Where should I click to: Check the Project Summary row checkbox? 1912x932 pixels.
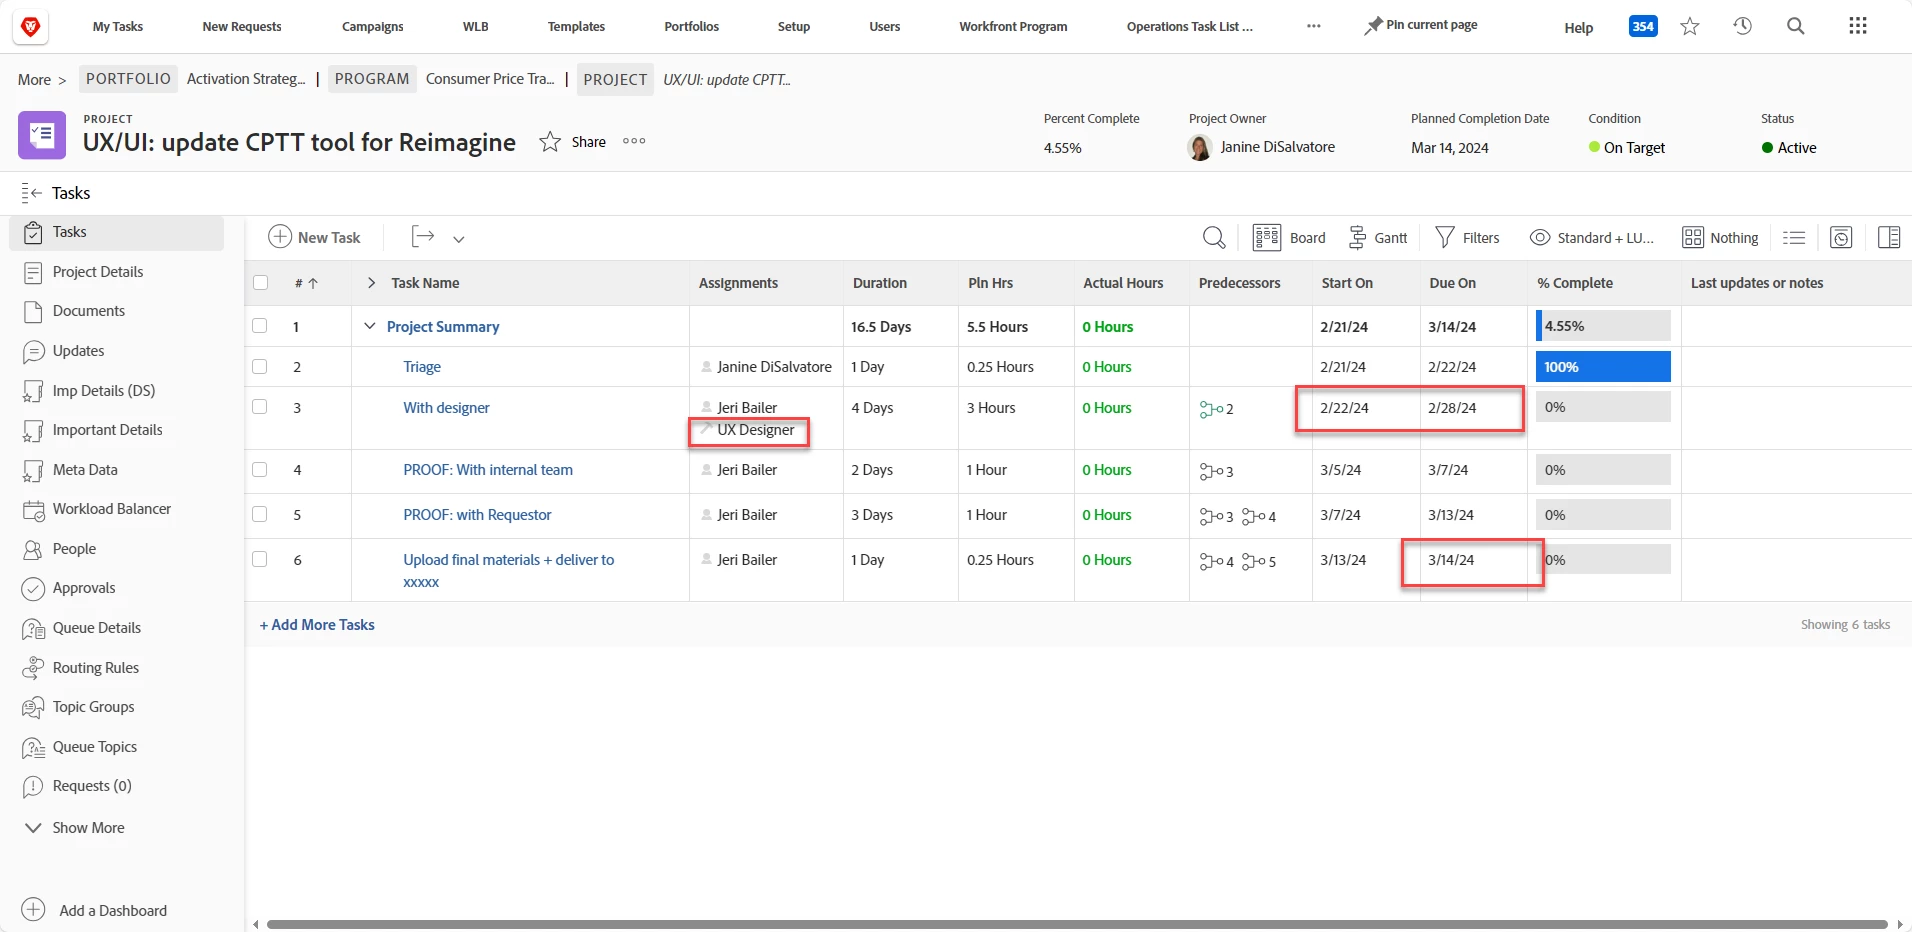click(260, 326)
